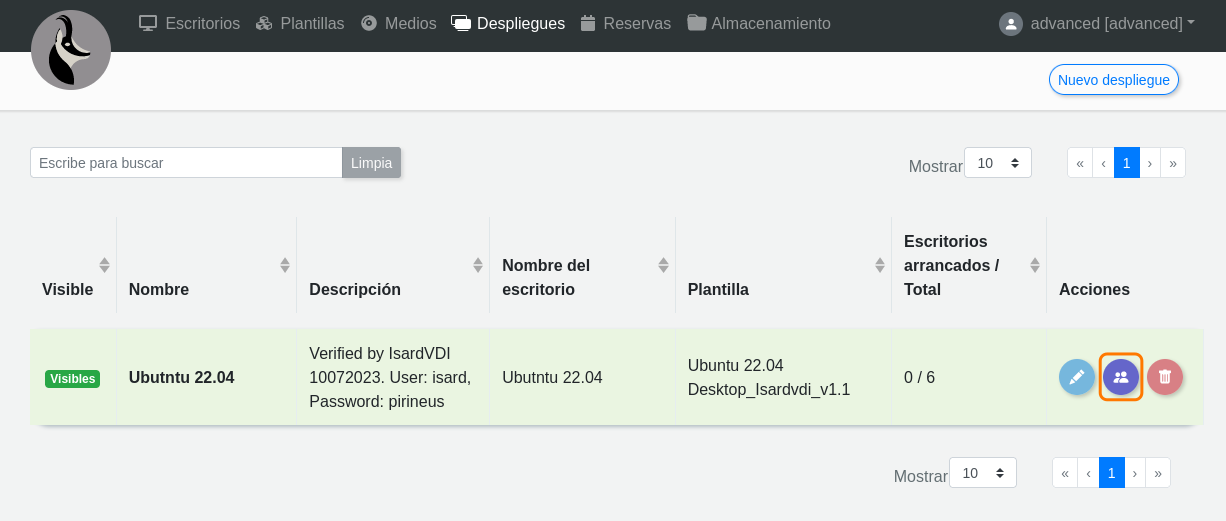Sort by the Visible column arrows
The image size is (1226, 521).
click(x=104, y=265)
